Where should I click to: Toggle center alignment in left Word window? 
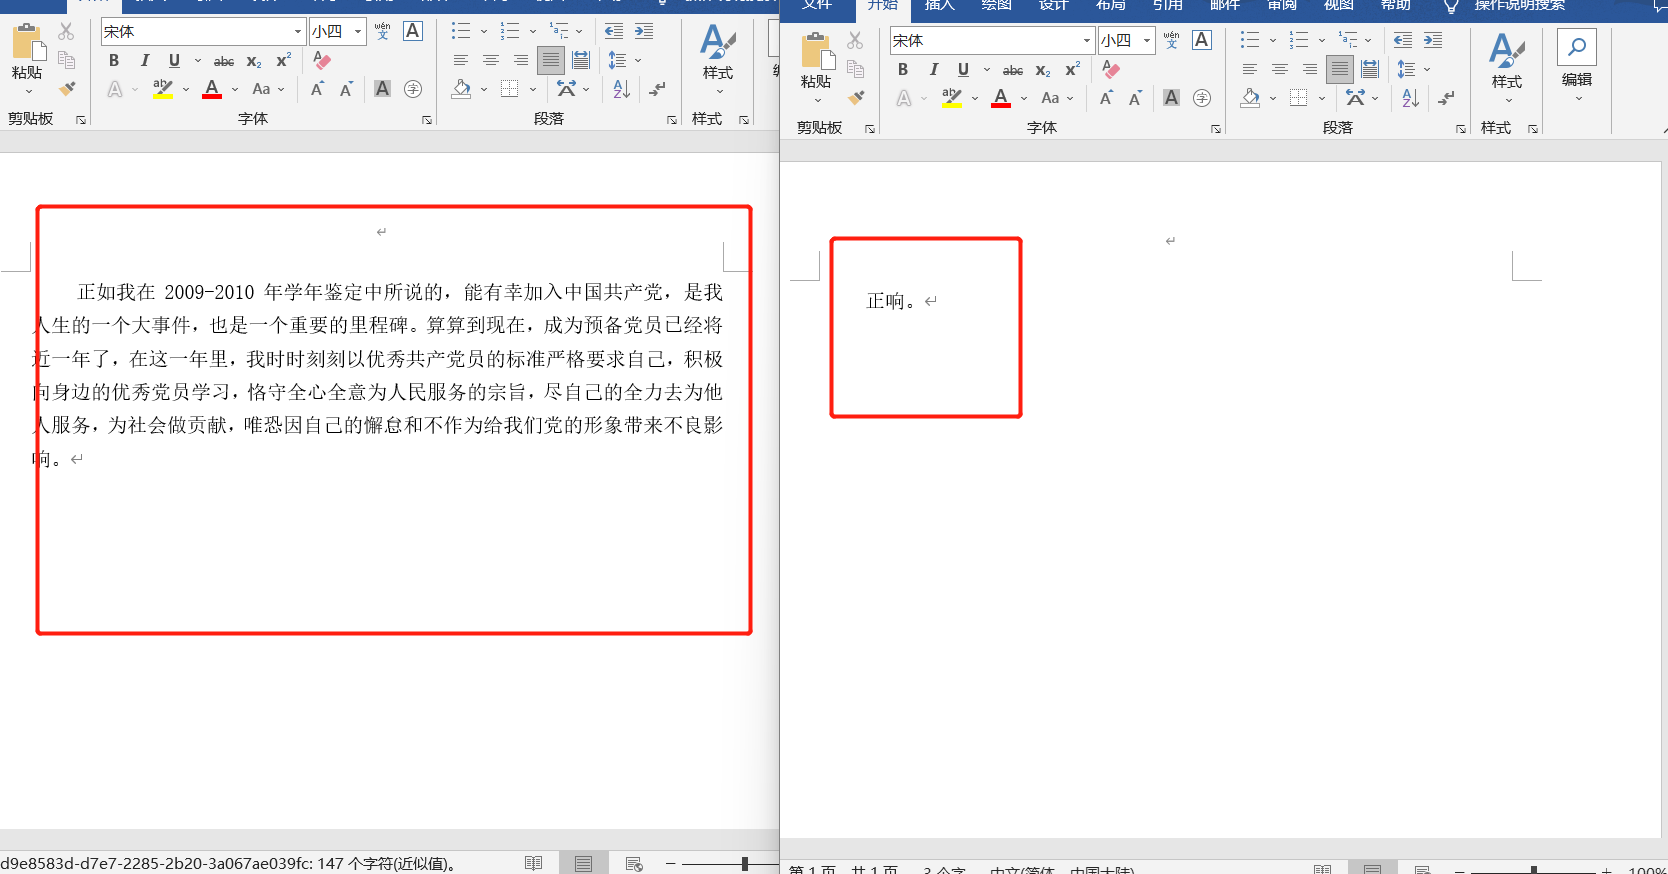coord(490,60)
